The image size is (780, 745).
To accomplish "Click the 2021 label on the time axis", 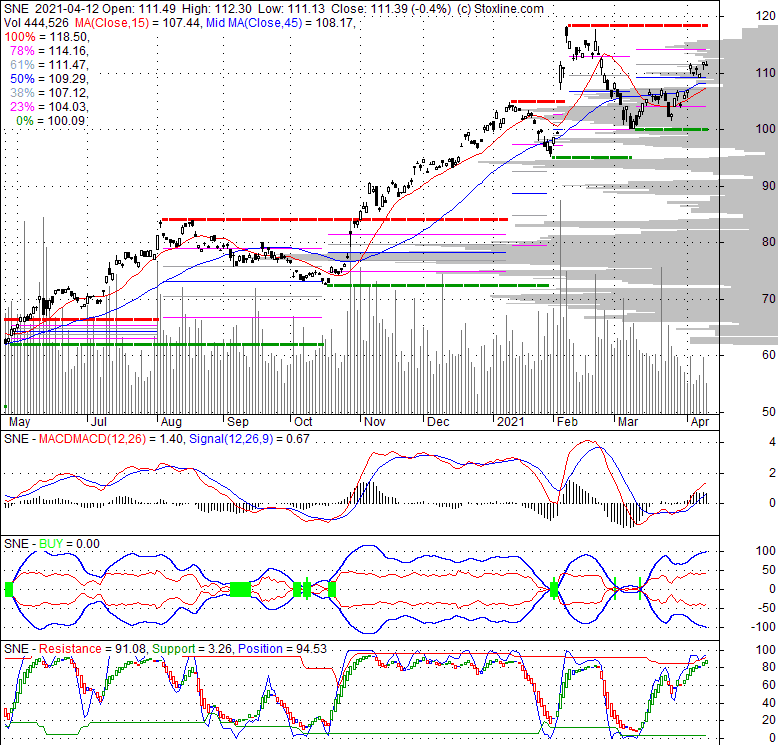I will point(511,422).
